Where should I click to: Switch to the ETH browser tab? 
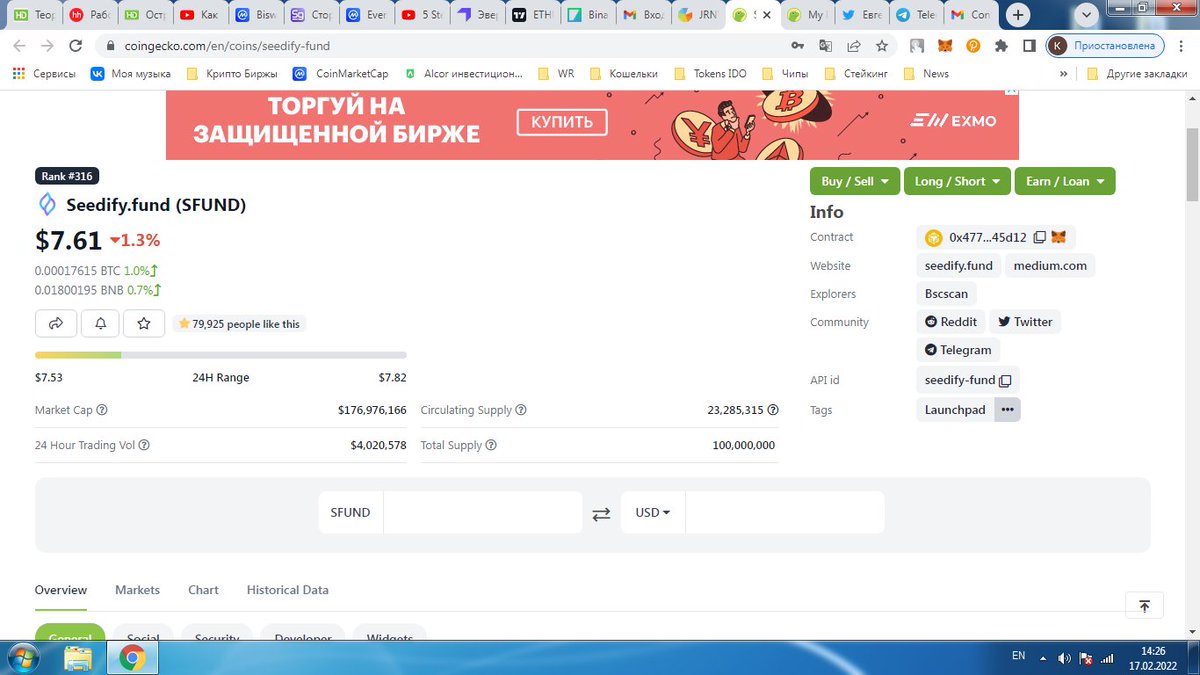(x=531, y=16)
